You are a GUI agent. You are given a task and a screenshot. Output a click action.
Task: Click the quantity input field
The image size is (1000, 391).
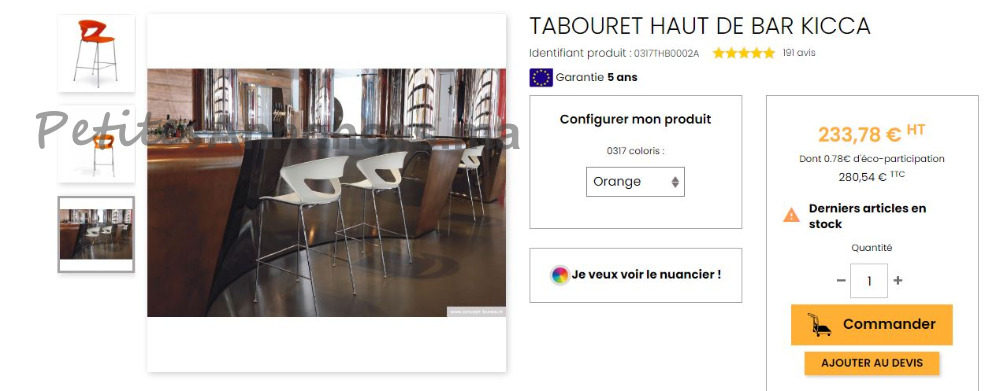869,280
